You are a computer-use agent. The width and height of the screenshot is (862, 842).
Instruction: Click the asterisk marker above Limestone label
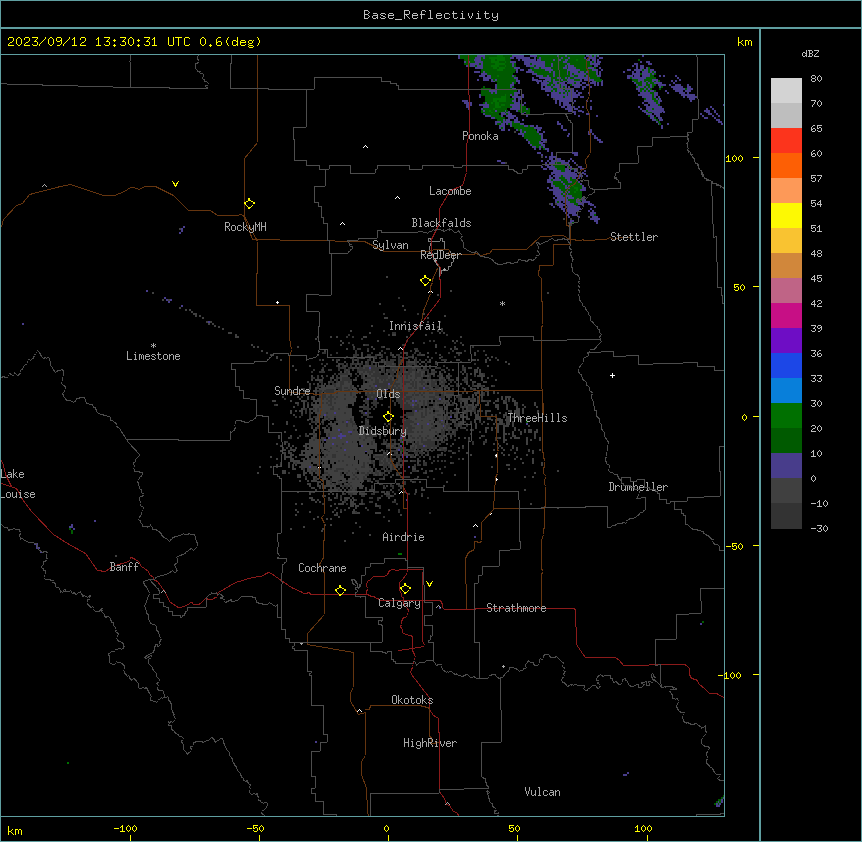(x=153, y=346)
